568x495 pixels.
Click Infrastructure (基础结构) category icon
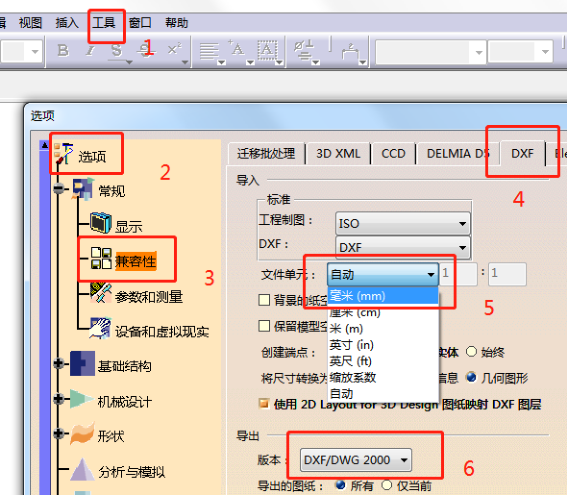[x=82, y=363]
